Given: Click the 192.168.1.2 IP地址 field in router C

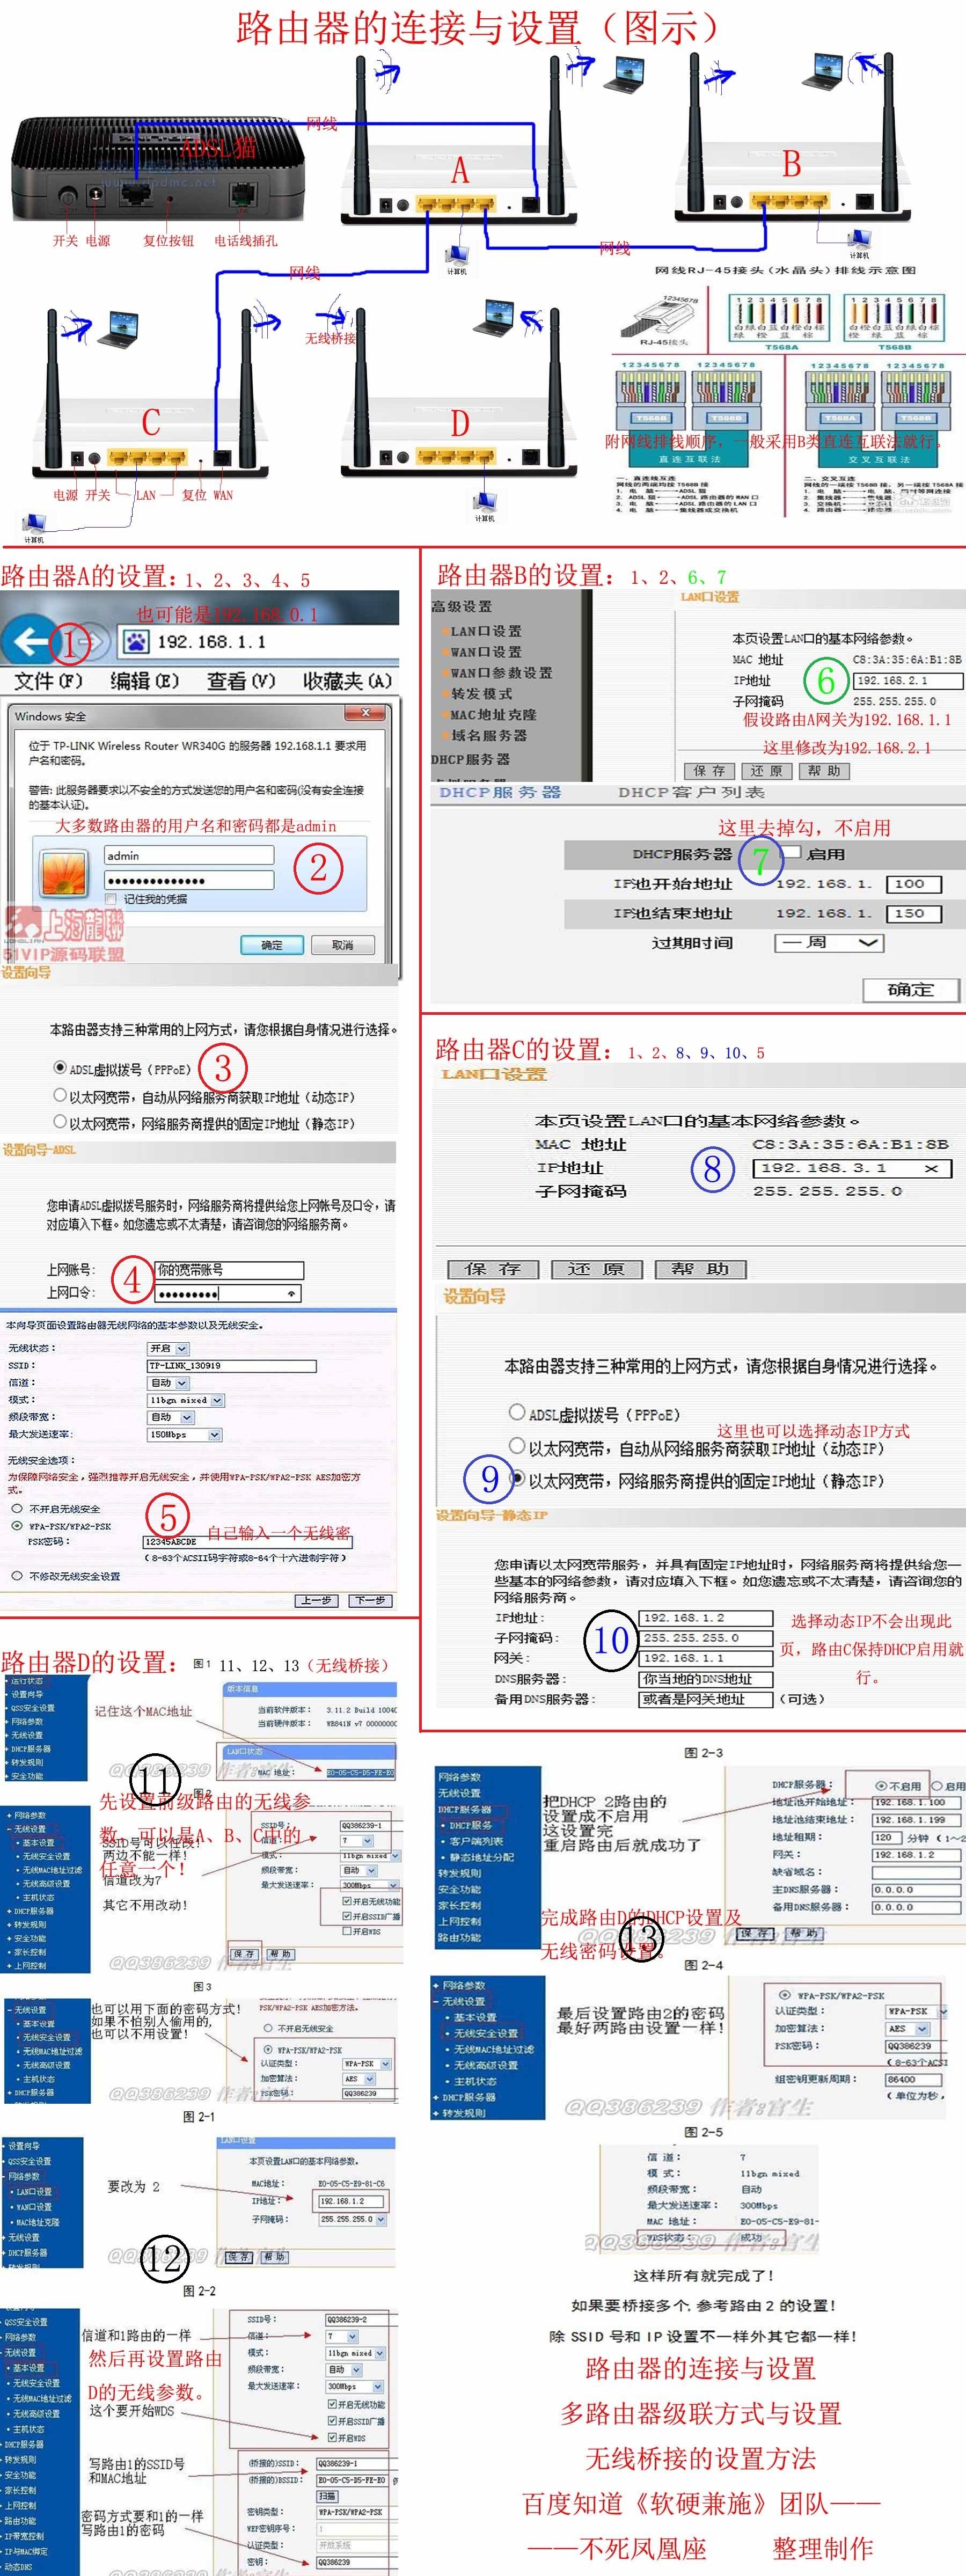Looking at the screenshot, I should pos(706,1618).
